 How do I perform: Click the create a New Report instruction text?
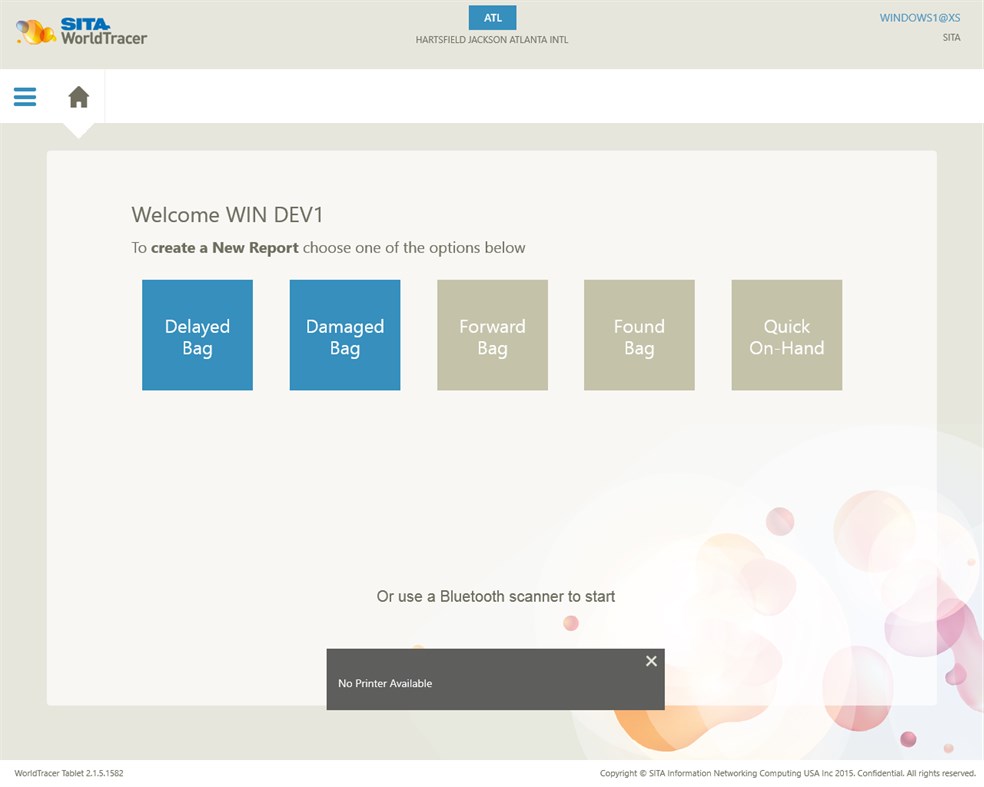pyautogui.click(x=328, y=247)
